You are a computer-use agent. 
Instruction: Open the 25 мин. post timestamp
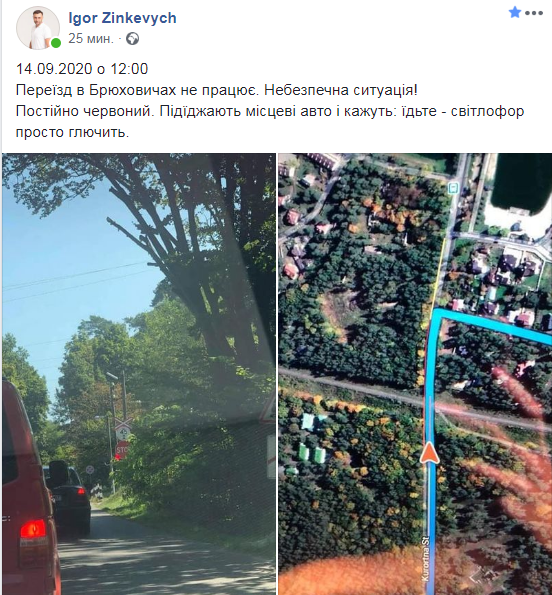pyautogui.click(x=91, y=39)
